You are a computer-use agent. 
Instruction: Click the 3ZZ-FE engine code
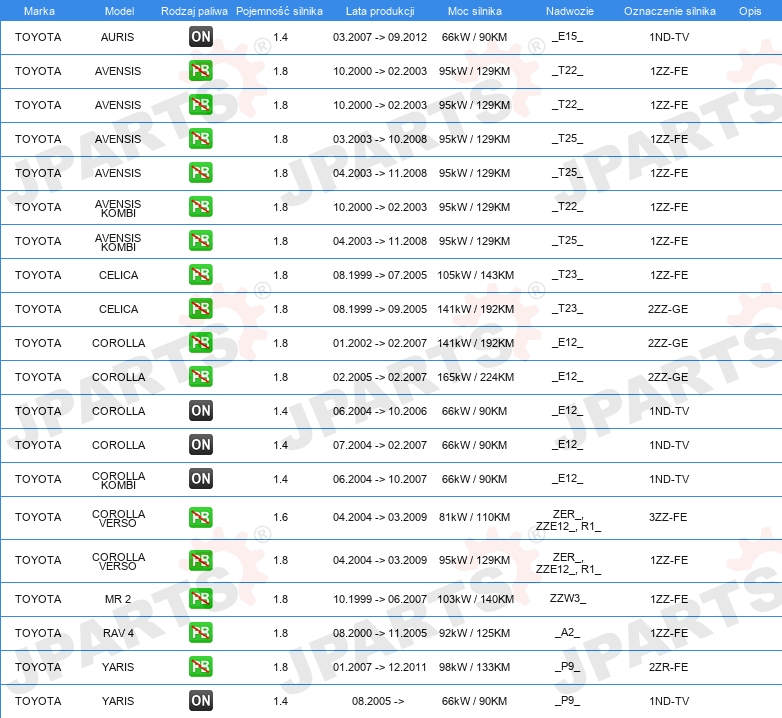[x=668, y=517]
